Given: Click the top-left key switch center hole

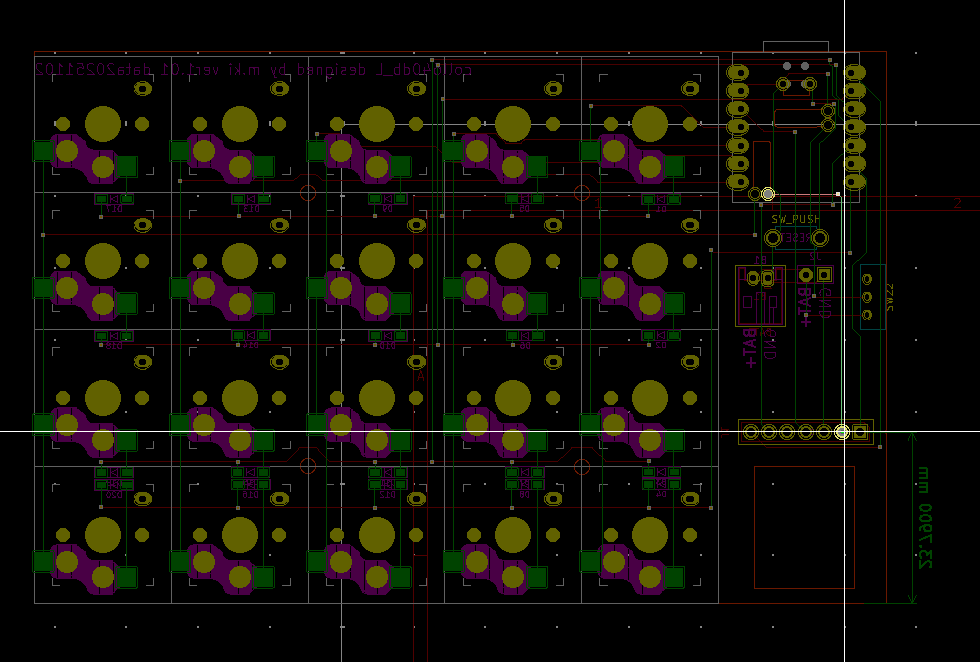Looking at the screenshot, I should tap(103, 124).
